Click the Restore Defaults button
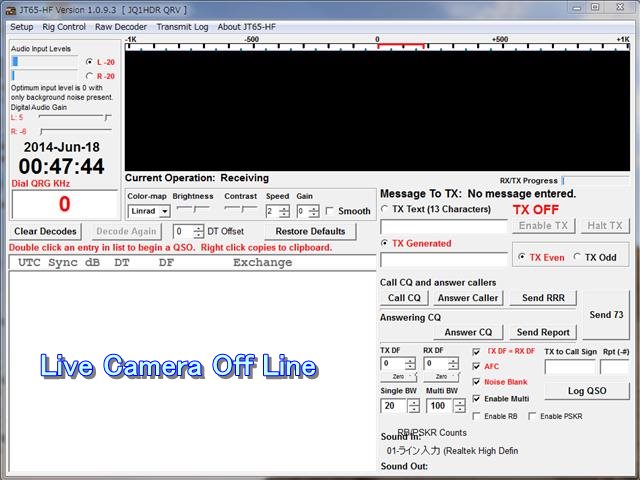The width and height of the screenshot is (640, 480). tap(310, 231)
